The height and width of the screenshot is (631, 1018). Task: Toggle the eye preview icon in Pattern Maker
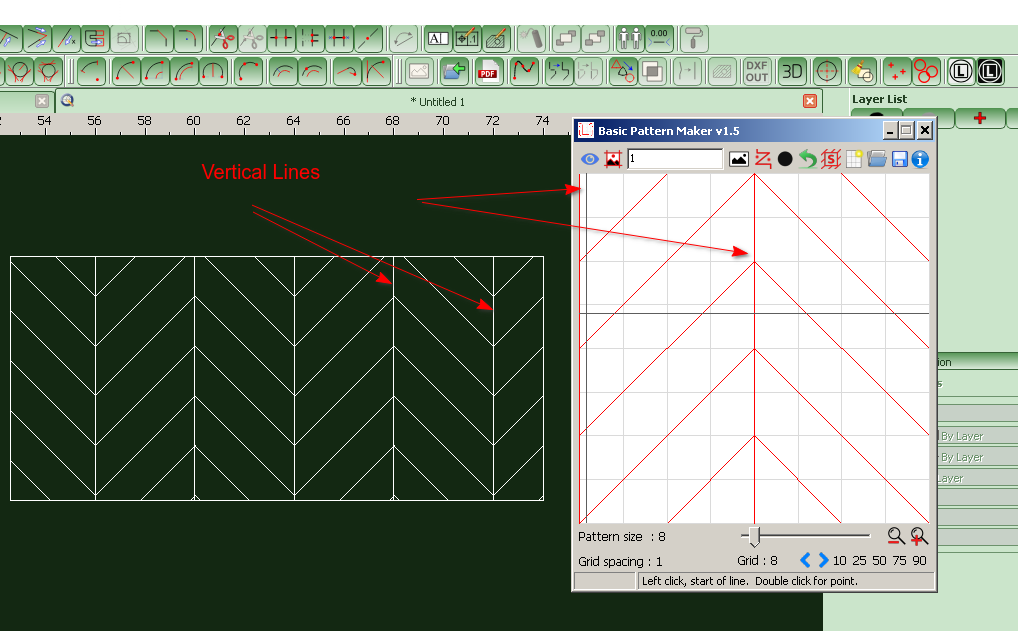tap(590, 159)
